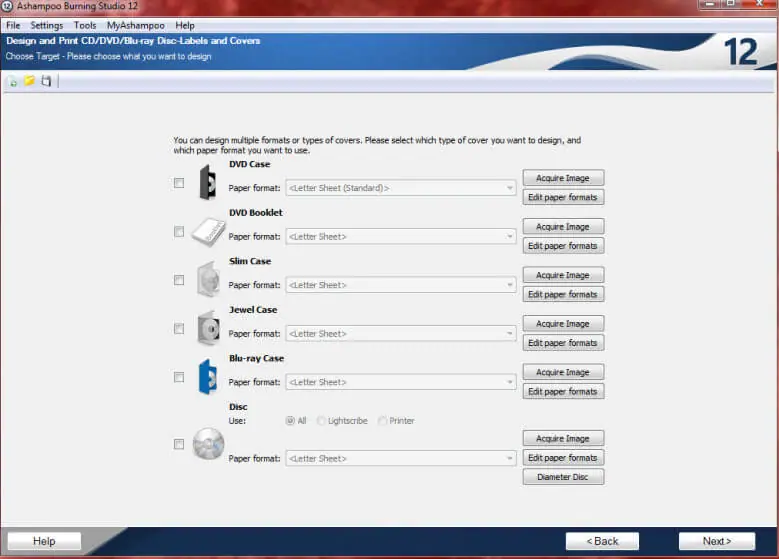Go back with the Back button
The height and width of the screenshot is (559, 779).
[x=603, y=541]
